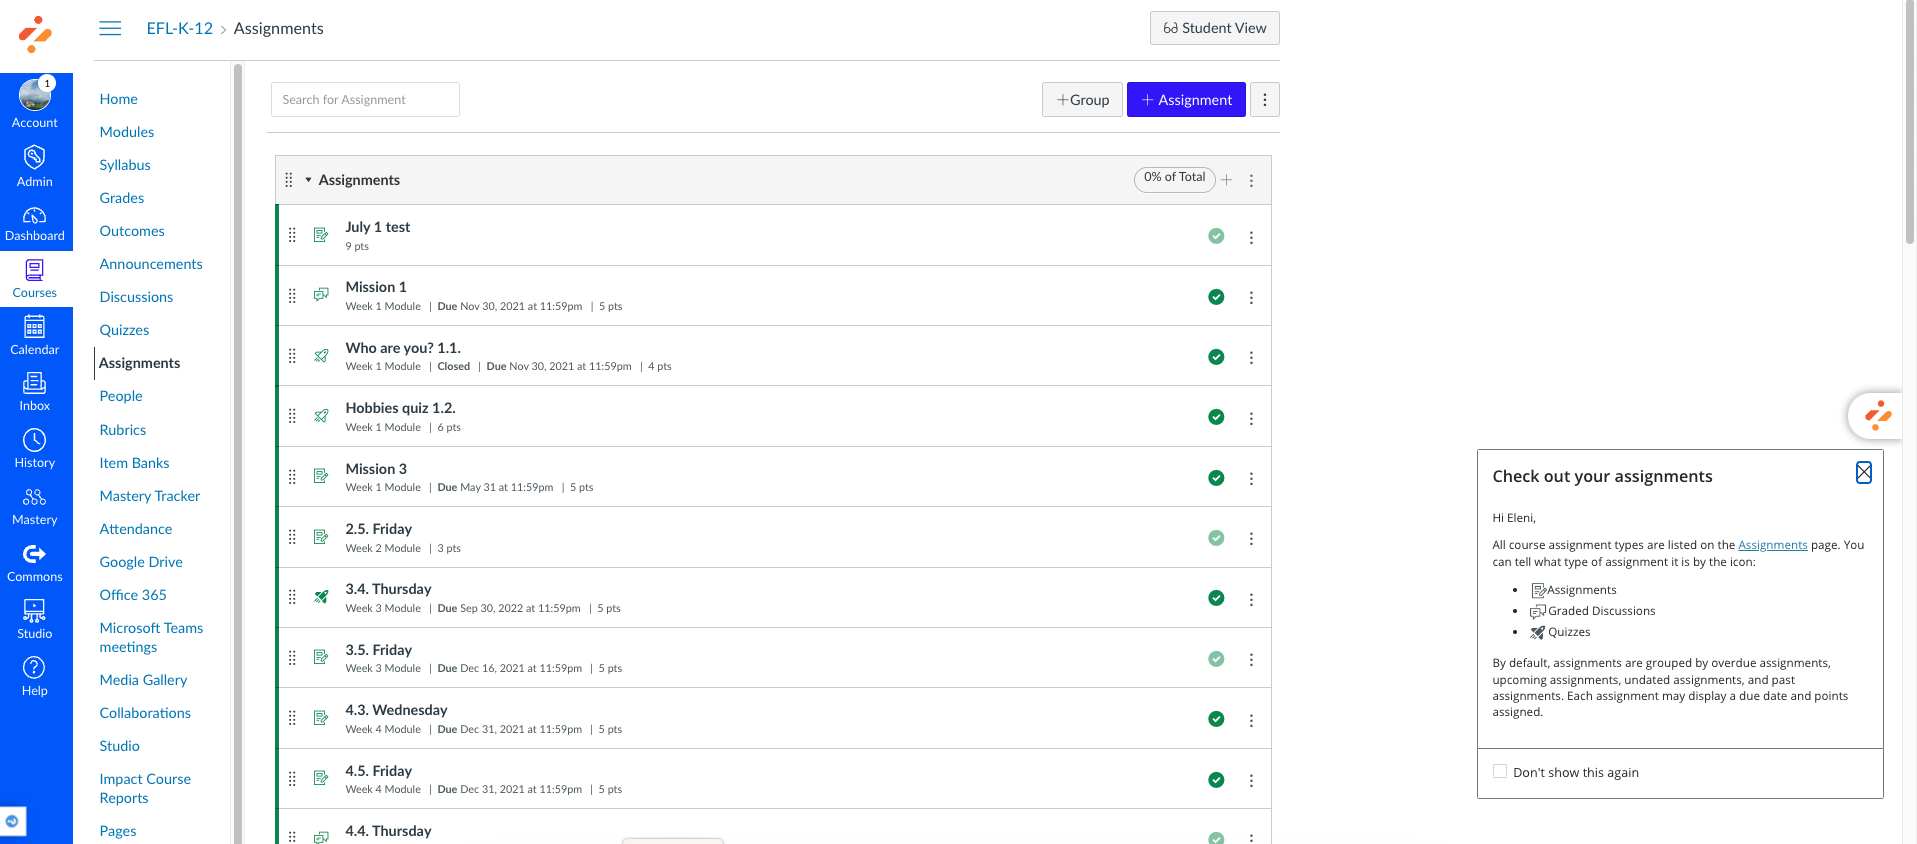The width and height of the screenshot is (1917, 844).
Task: Click the 0% of Total badge
Action: tap(1175, 178)
